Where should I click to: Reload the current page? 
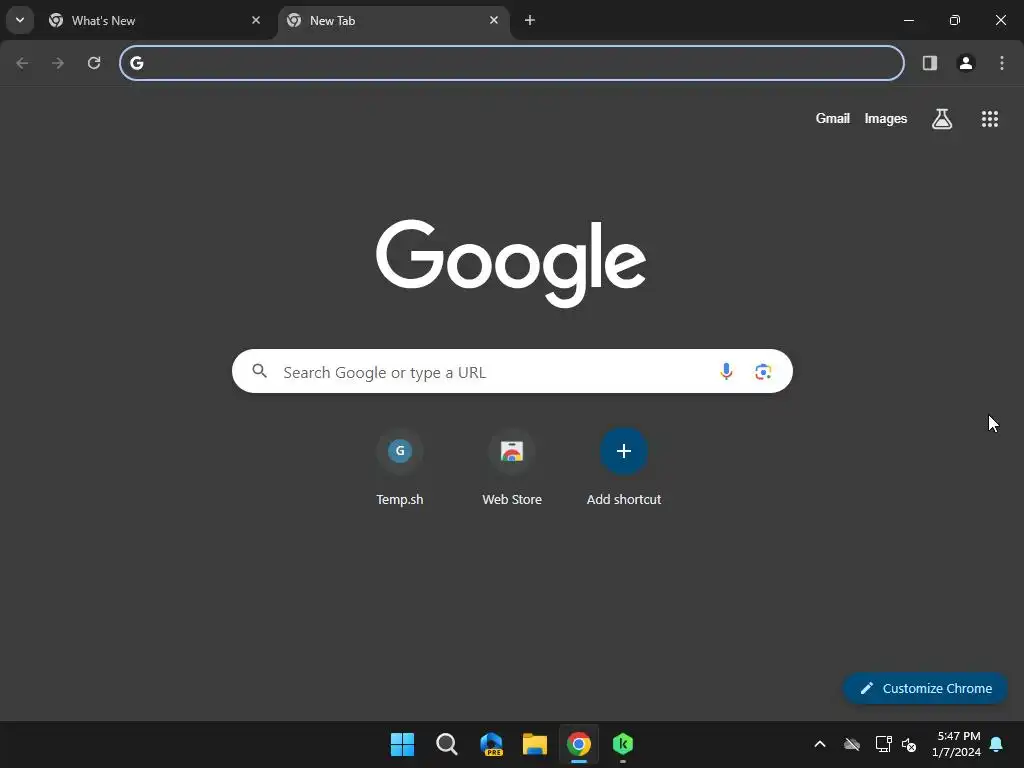(x=94, y=63)
